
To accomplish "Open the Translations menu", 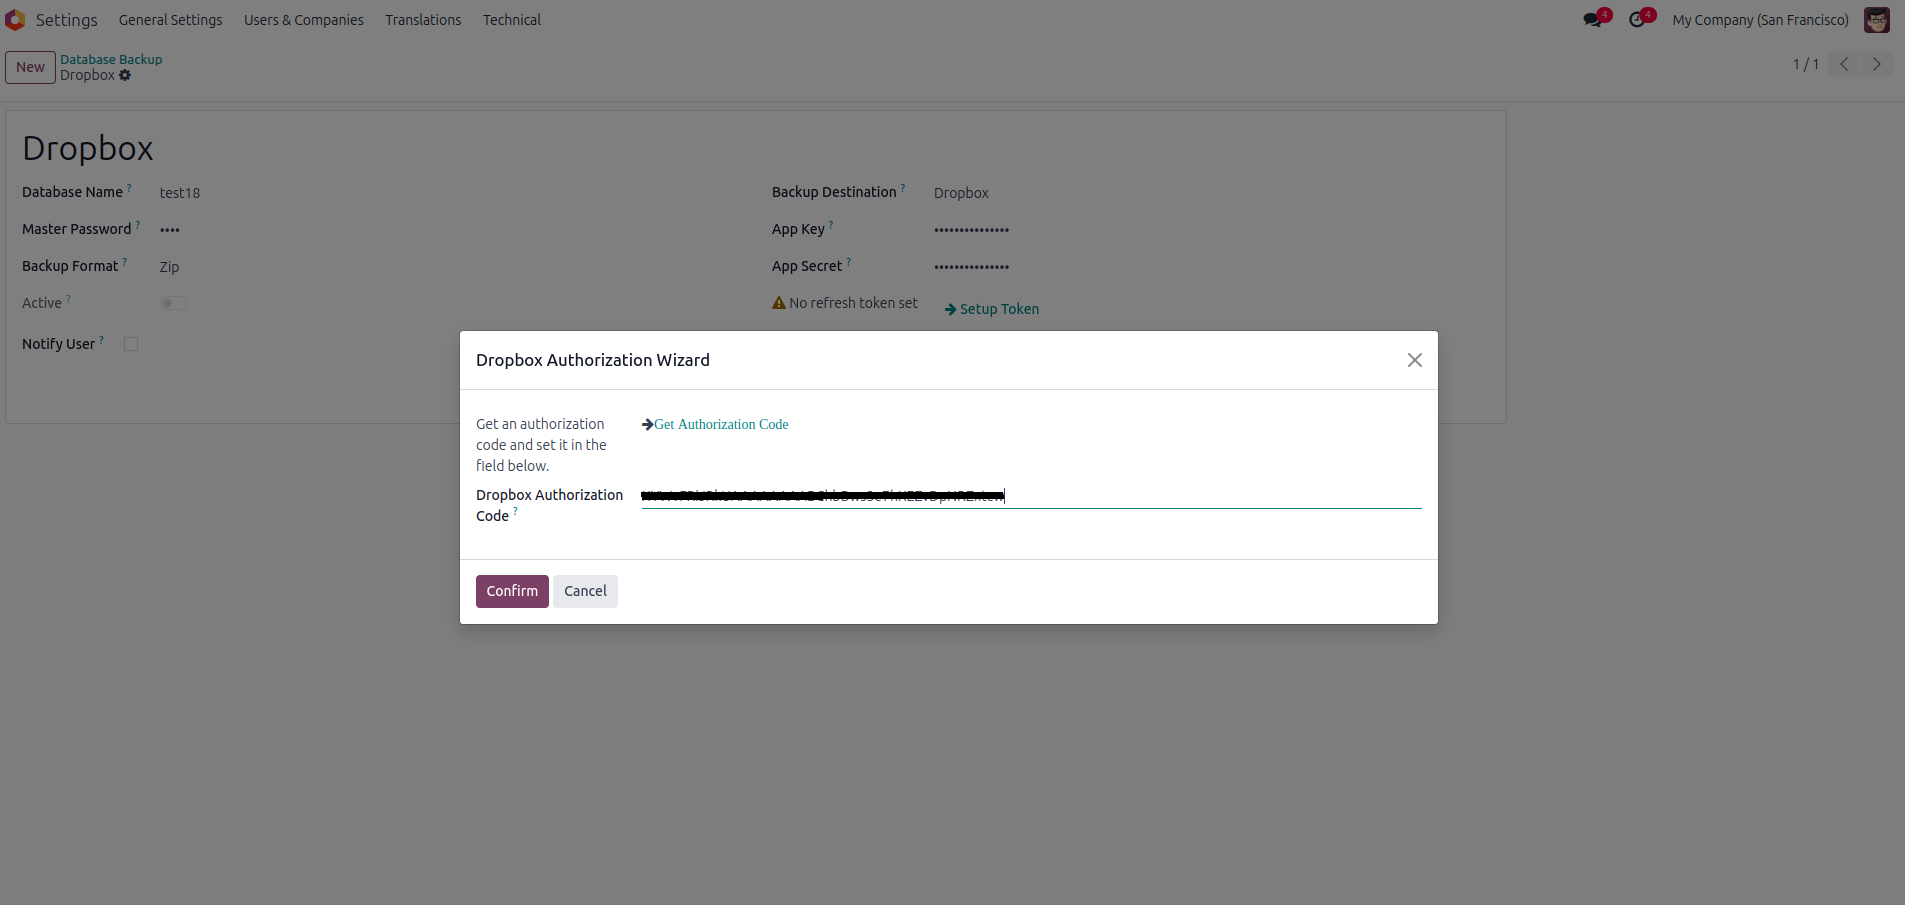I will pos(423,20).
